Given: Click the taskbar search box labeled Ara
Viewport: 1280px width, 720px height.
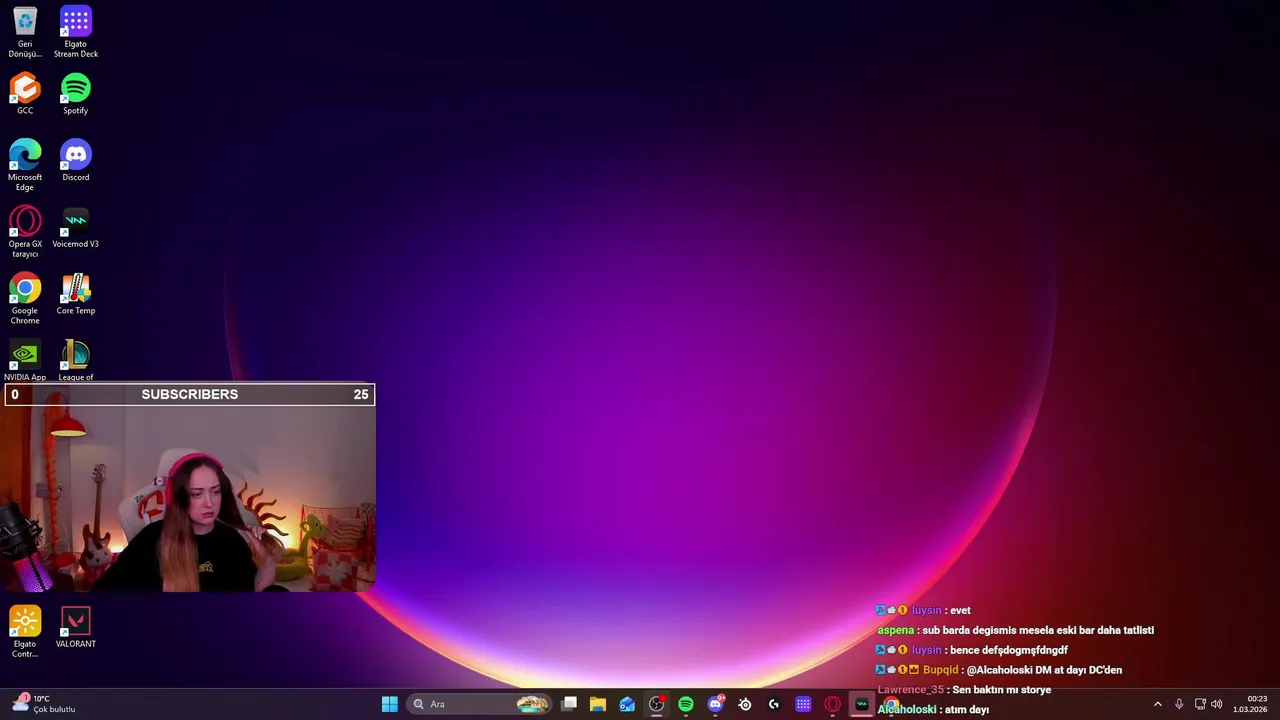Looking at the screenshot, I should click(x=480, y=704).
